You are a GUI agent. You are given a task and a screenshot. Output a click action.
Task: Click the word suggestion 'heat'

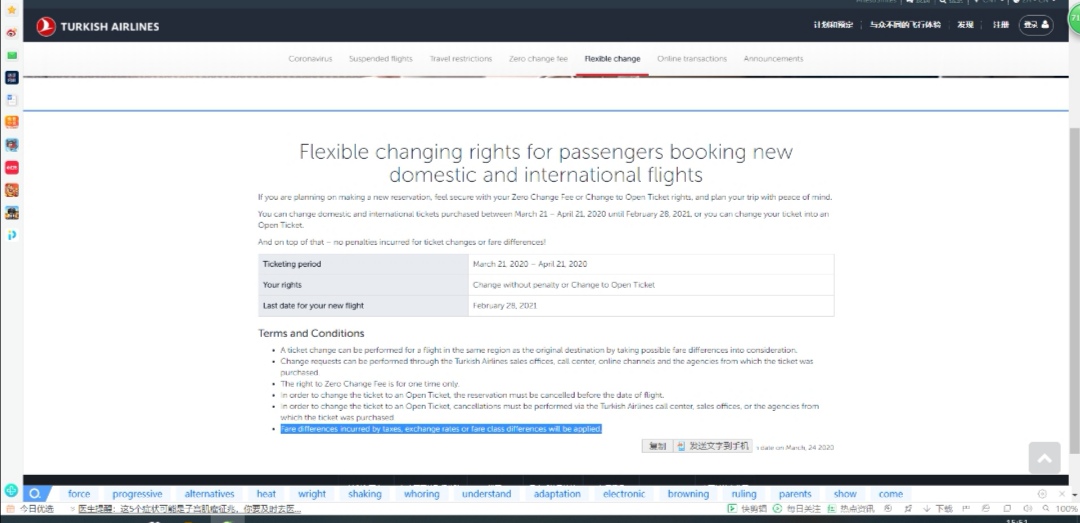point(267,494)
